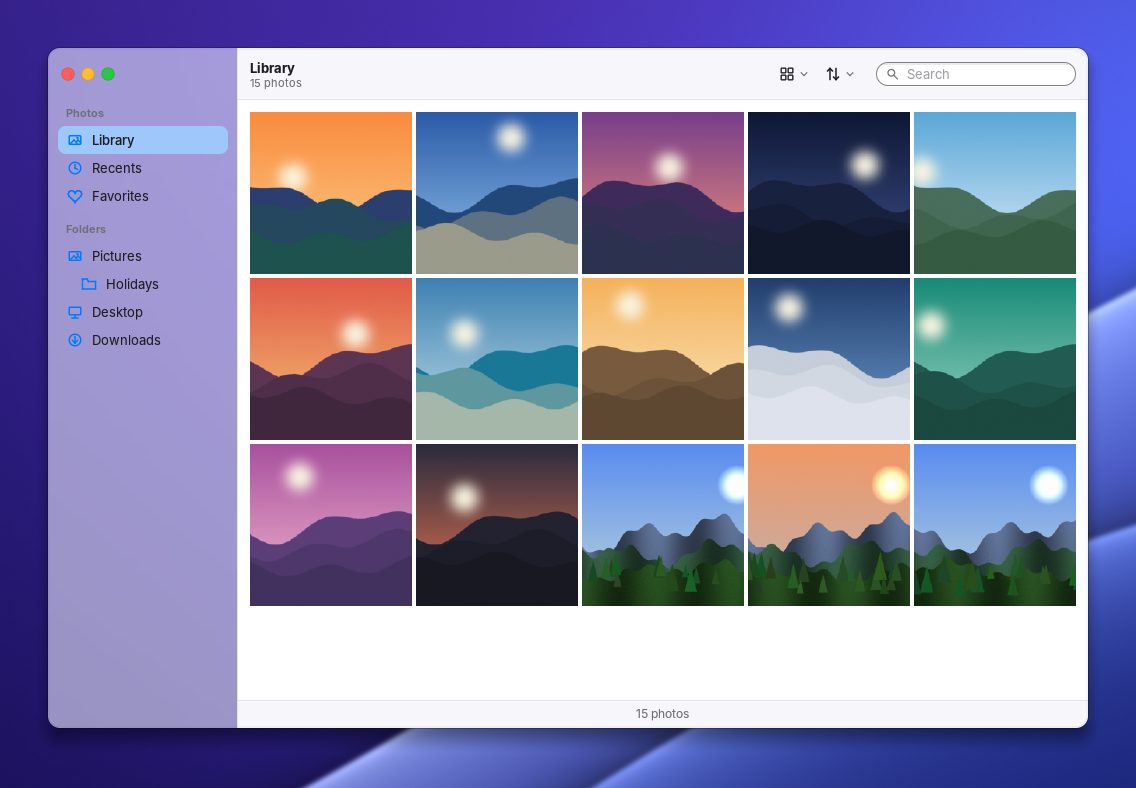Select the snowy white hills photo

pos(829,359)
